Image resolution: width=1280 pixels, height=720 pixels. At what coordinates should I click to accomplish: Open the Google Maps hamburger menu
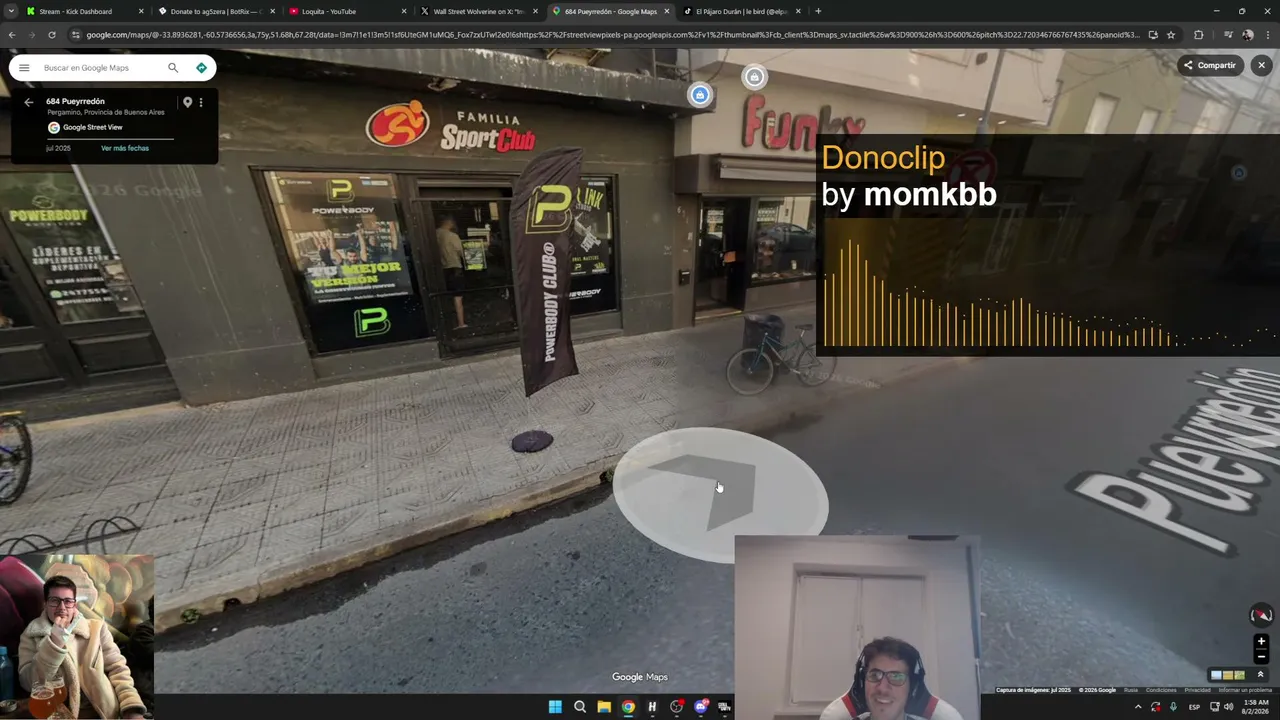pos(24,68)
